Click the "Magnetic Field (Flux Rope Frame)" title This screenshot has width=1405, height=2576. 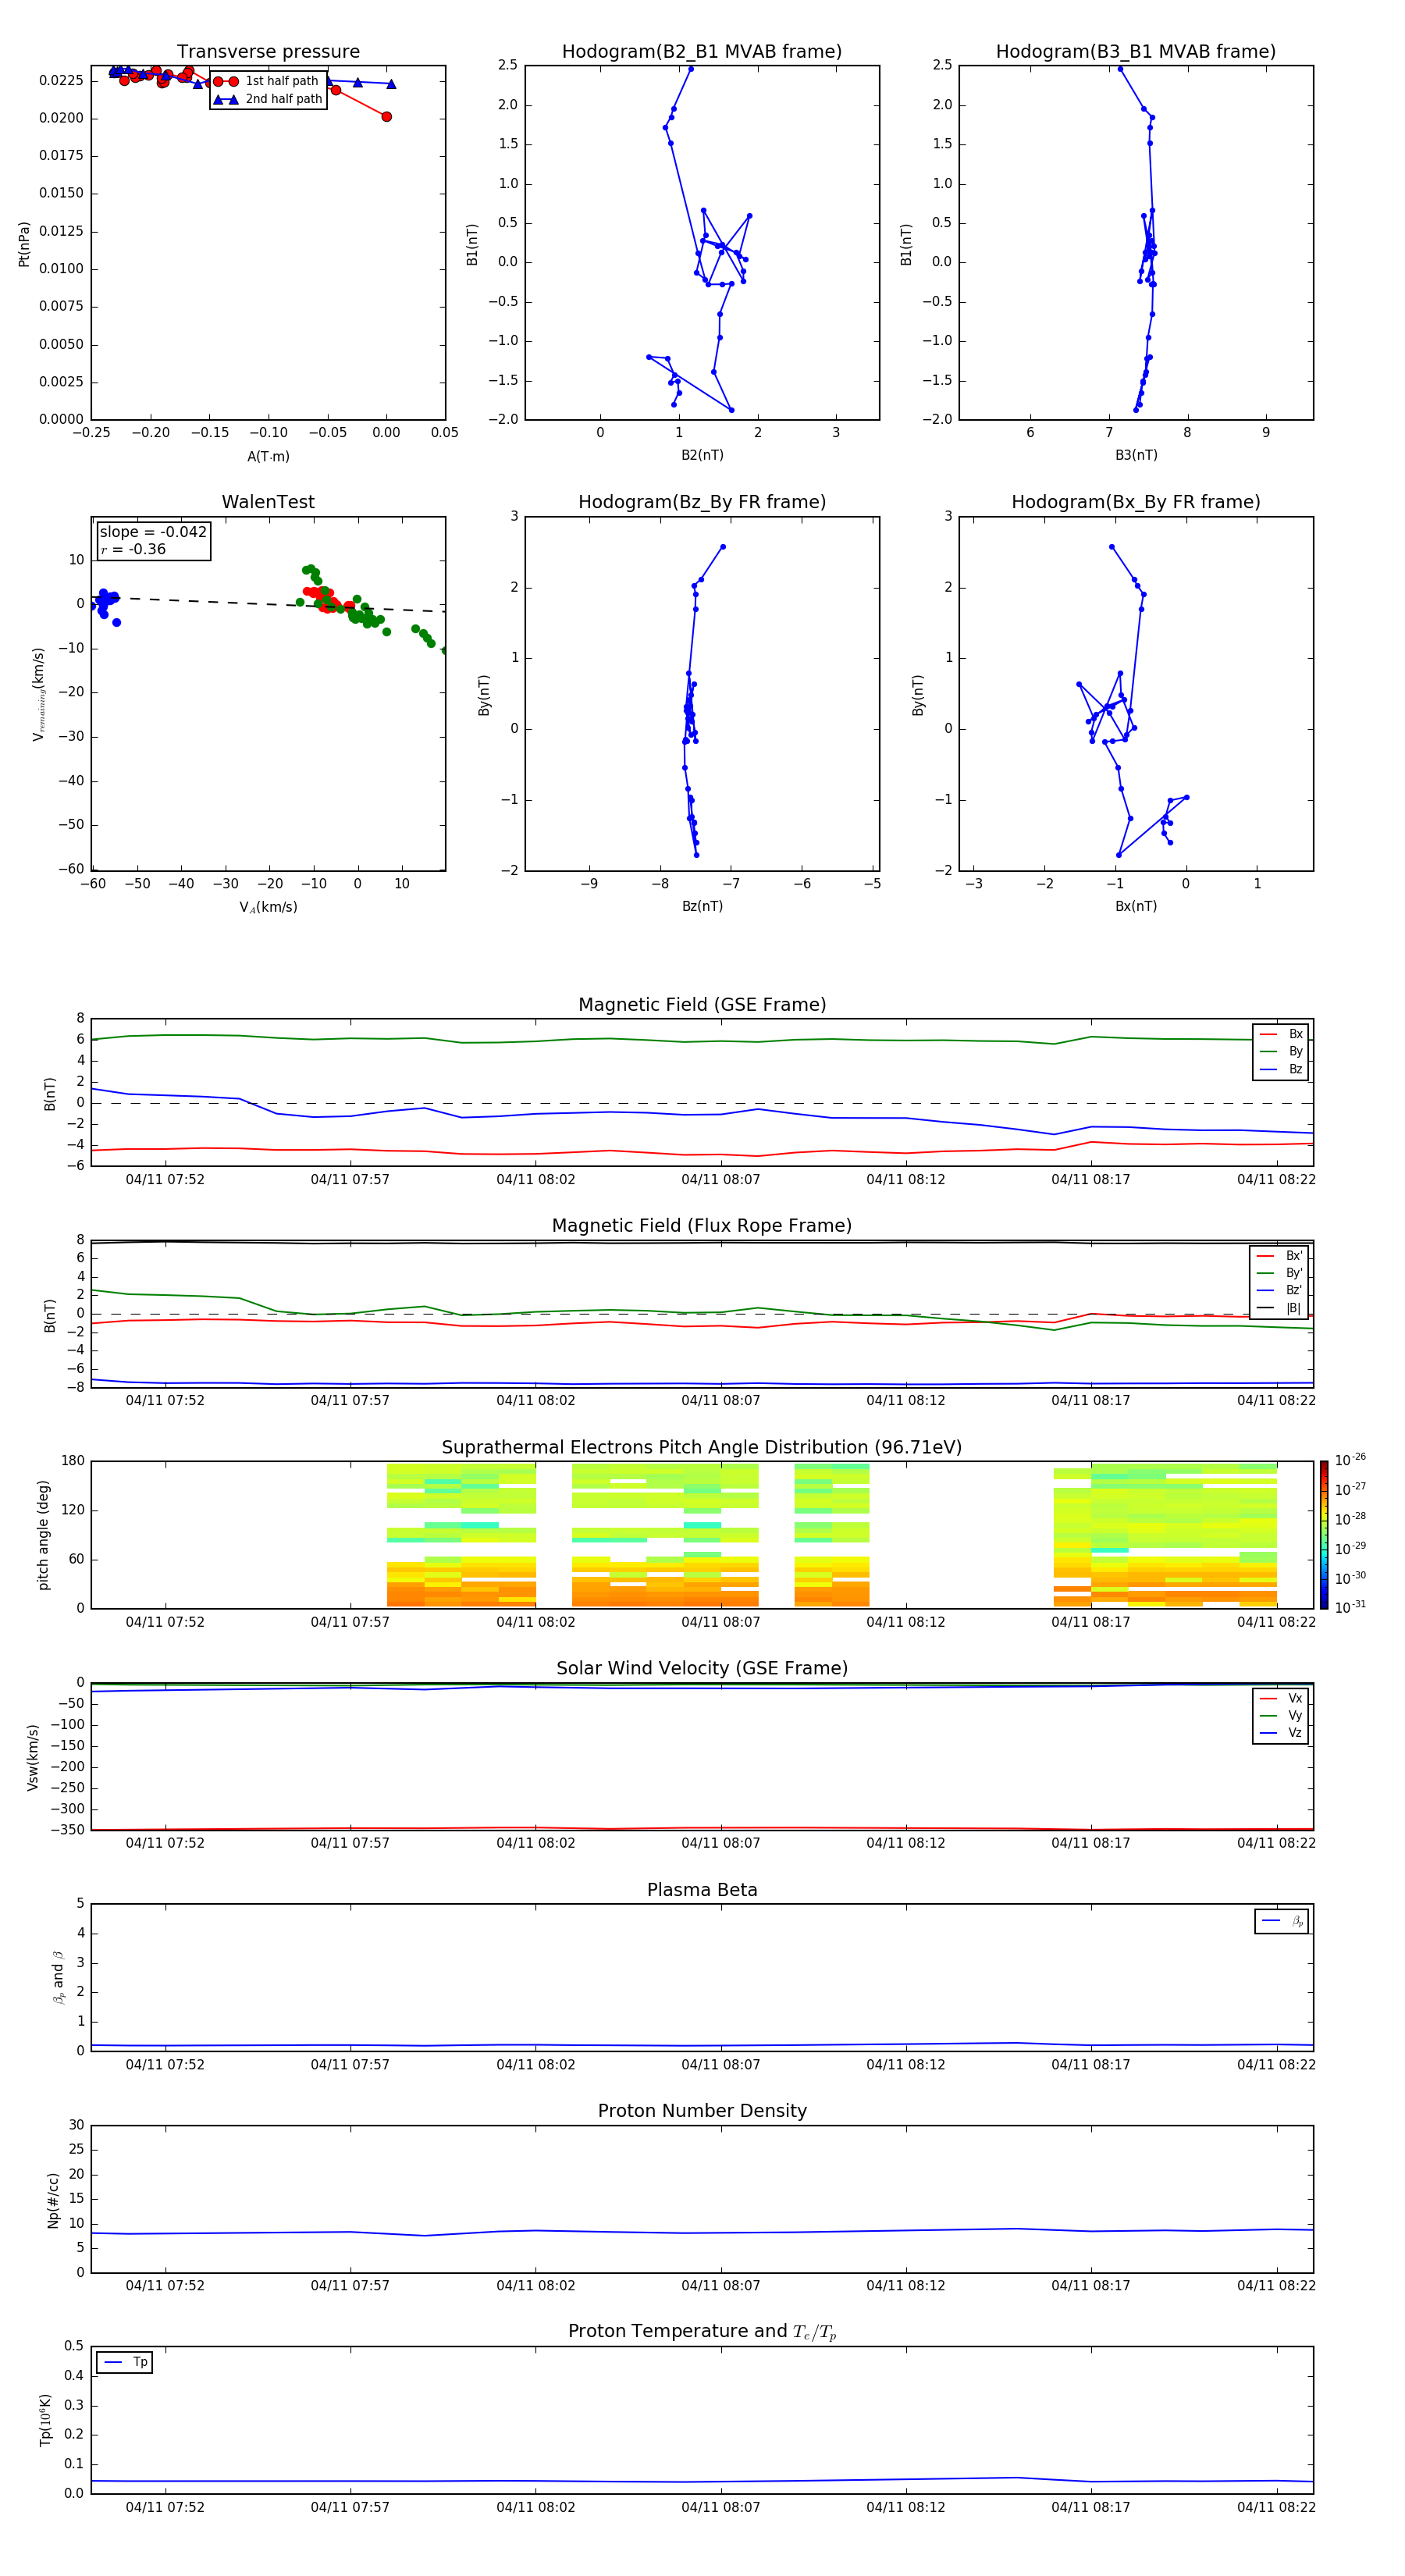702,1226
